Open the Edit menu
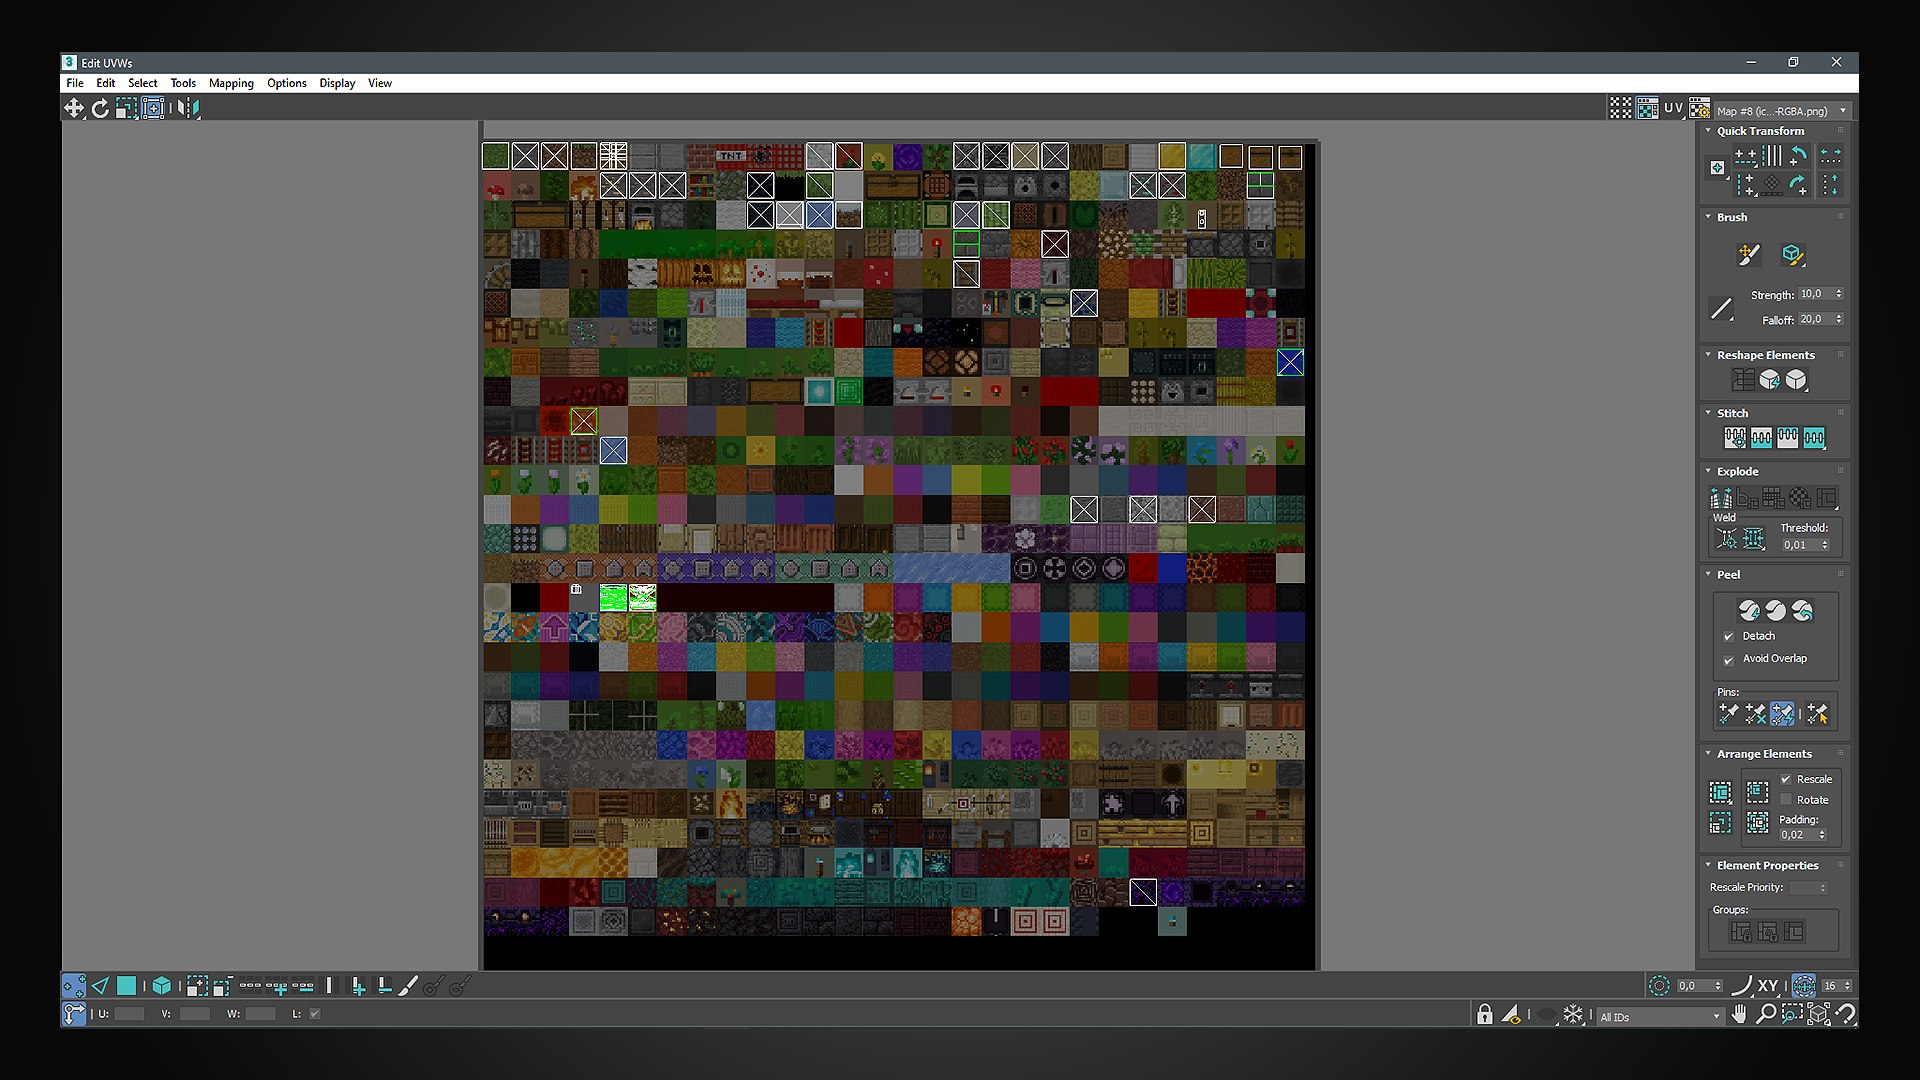 [106, 83]
